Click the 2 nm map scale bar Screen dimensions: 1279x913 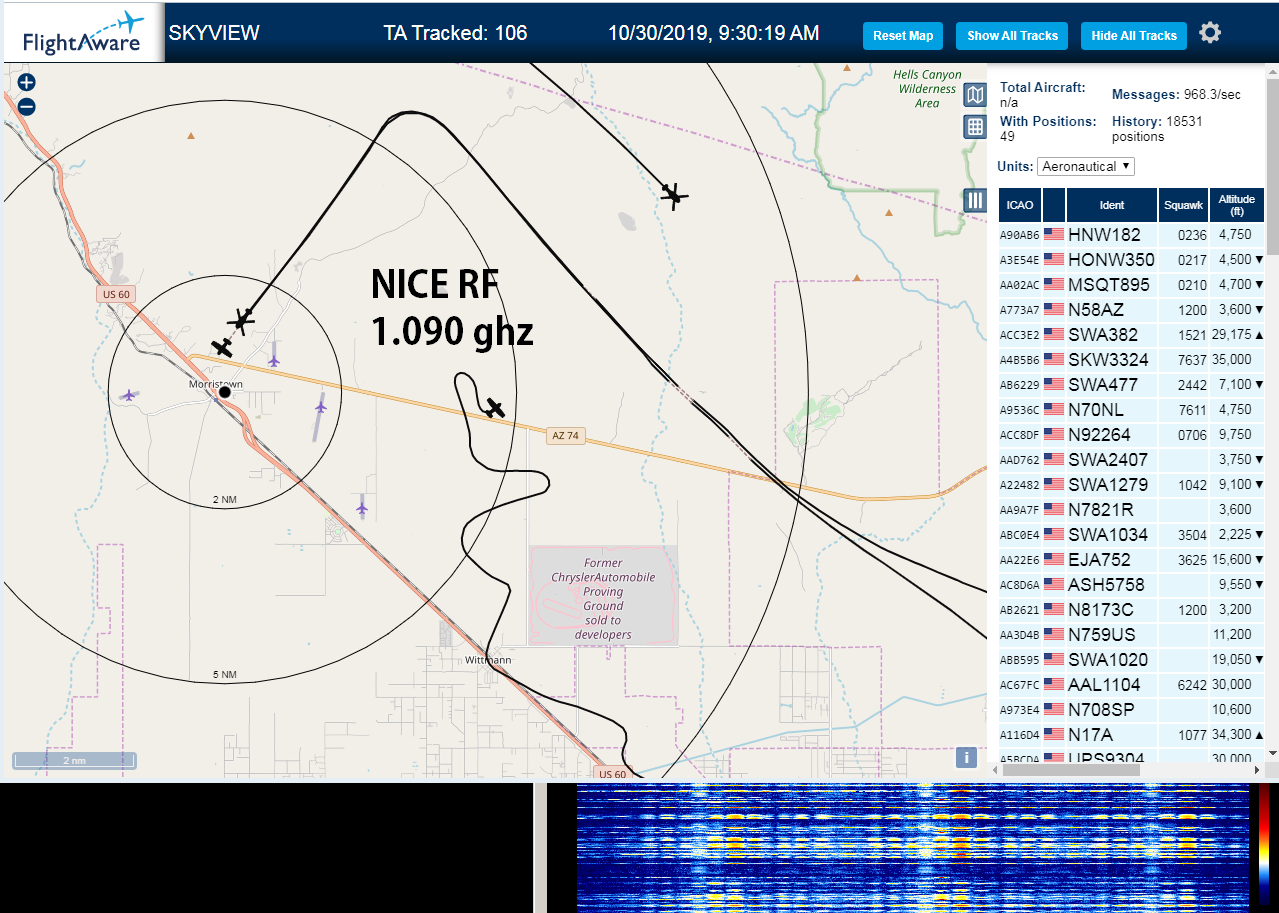(74, 761)
